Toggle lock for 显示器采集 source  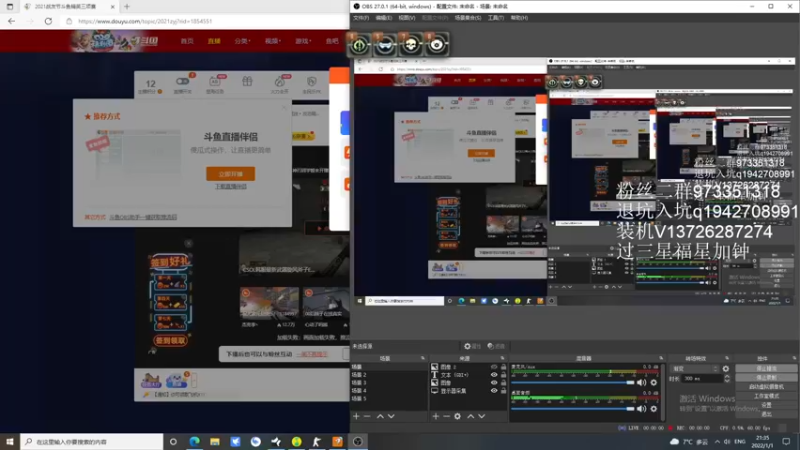click(504, 391)
